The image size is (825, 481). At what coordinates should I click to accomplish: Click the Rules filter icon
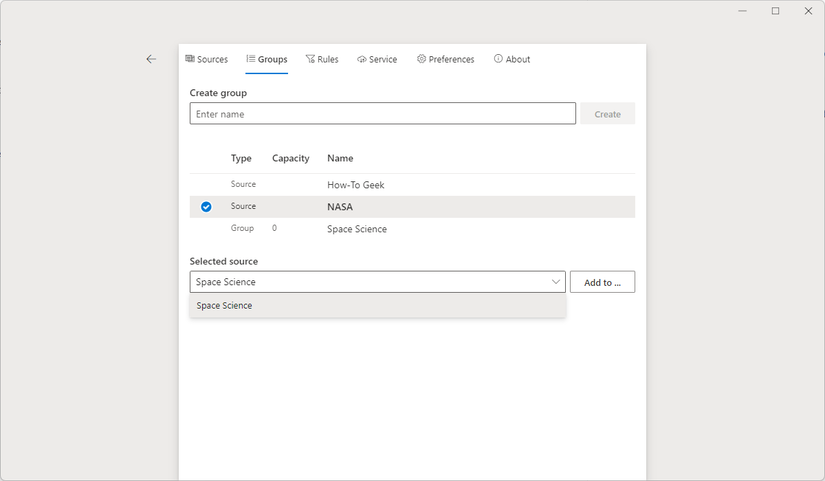(x=310, y=59)
